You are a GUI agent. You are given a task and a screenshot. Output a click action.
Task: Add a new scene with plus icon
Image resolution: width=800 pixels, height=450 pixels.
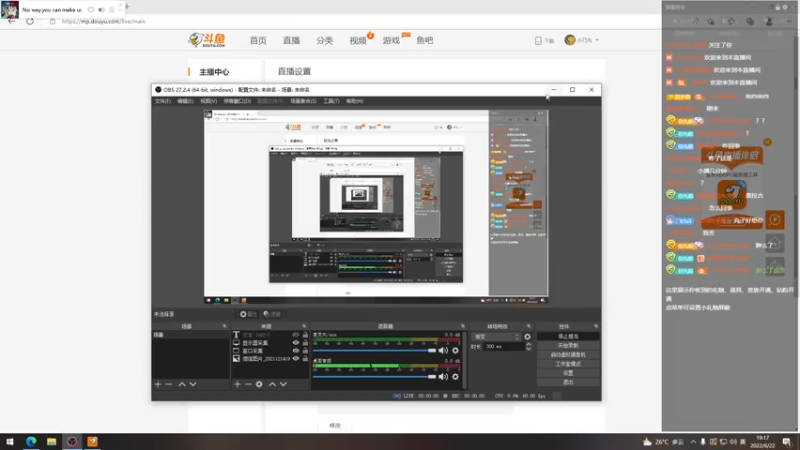pos(158,384)
